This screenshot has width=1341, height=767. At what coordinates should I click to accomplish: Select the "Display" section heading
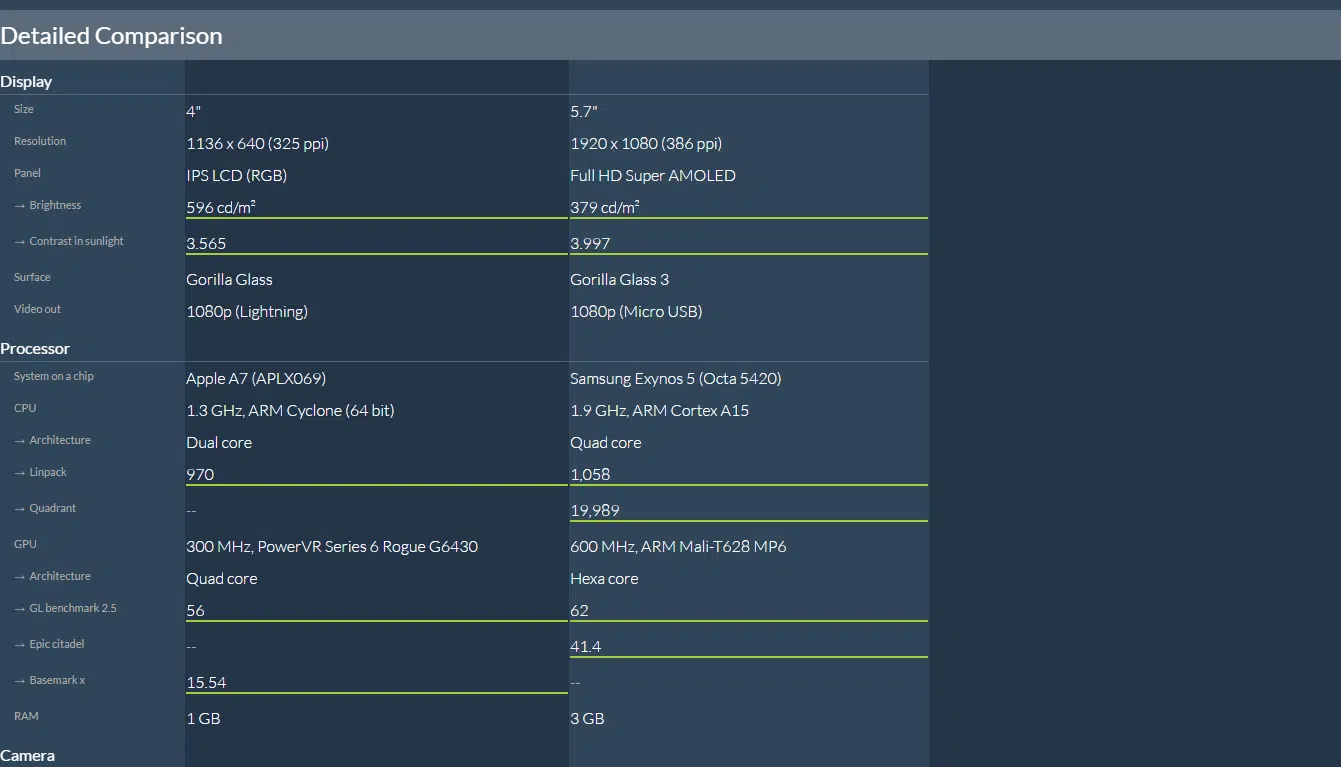(x=26, y=82)
